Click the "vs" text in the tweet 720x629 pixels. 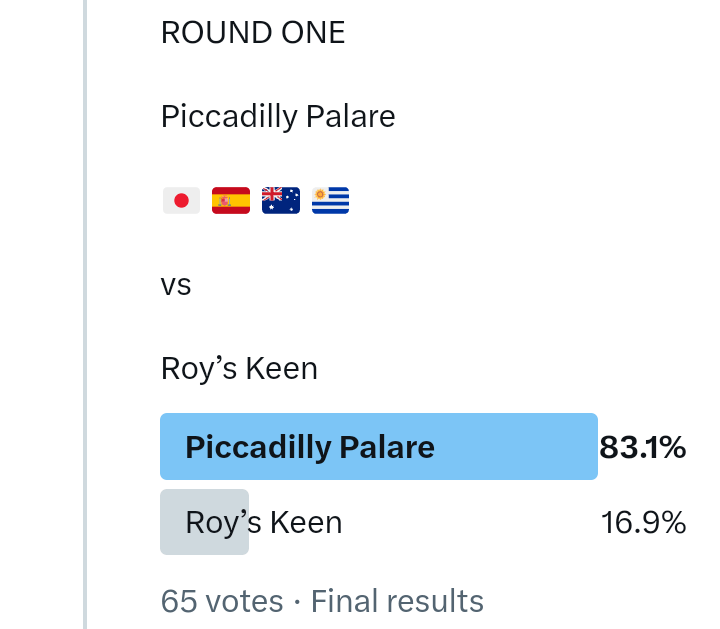(x=176, y=285)
